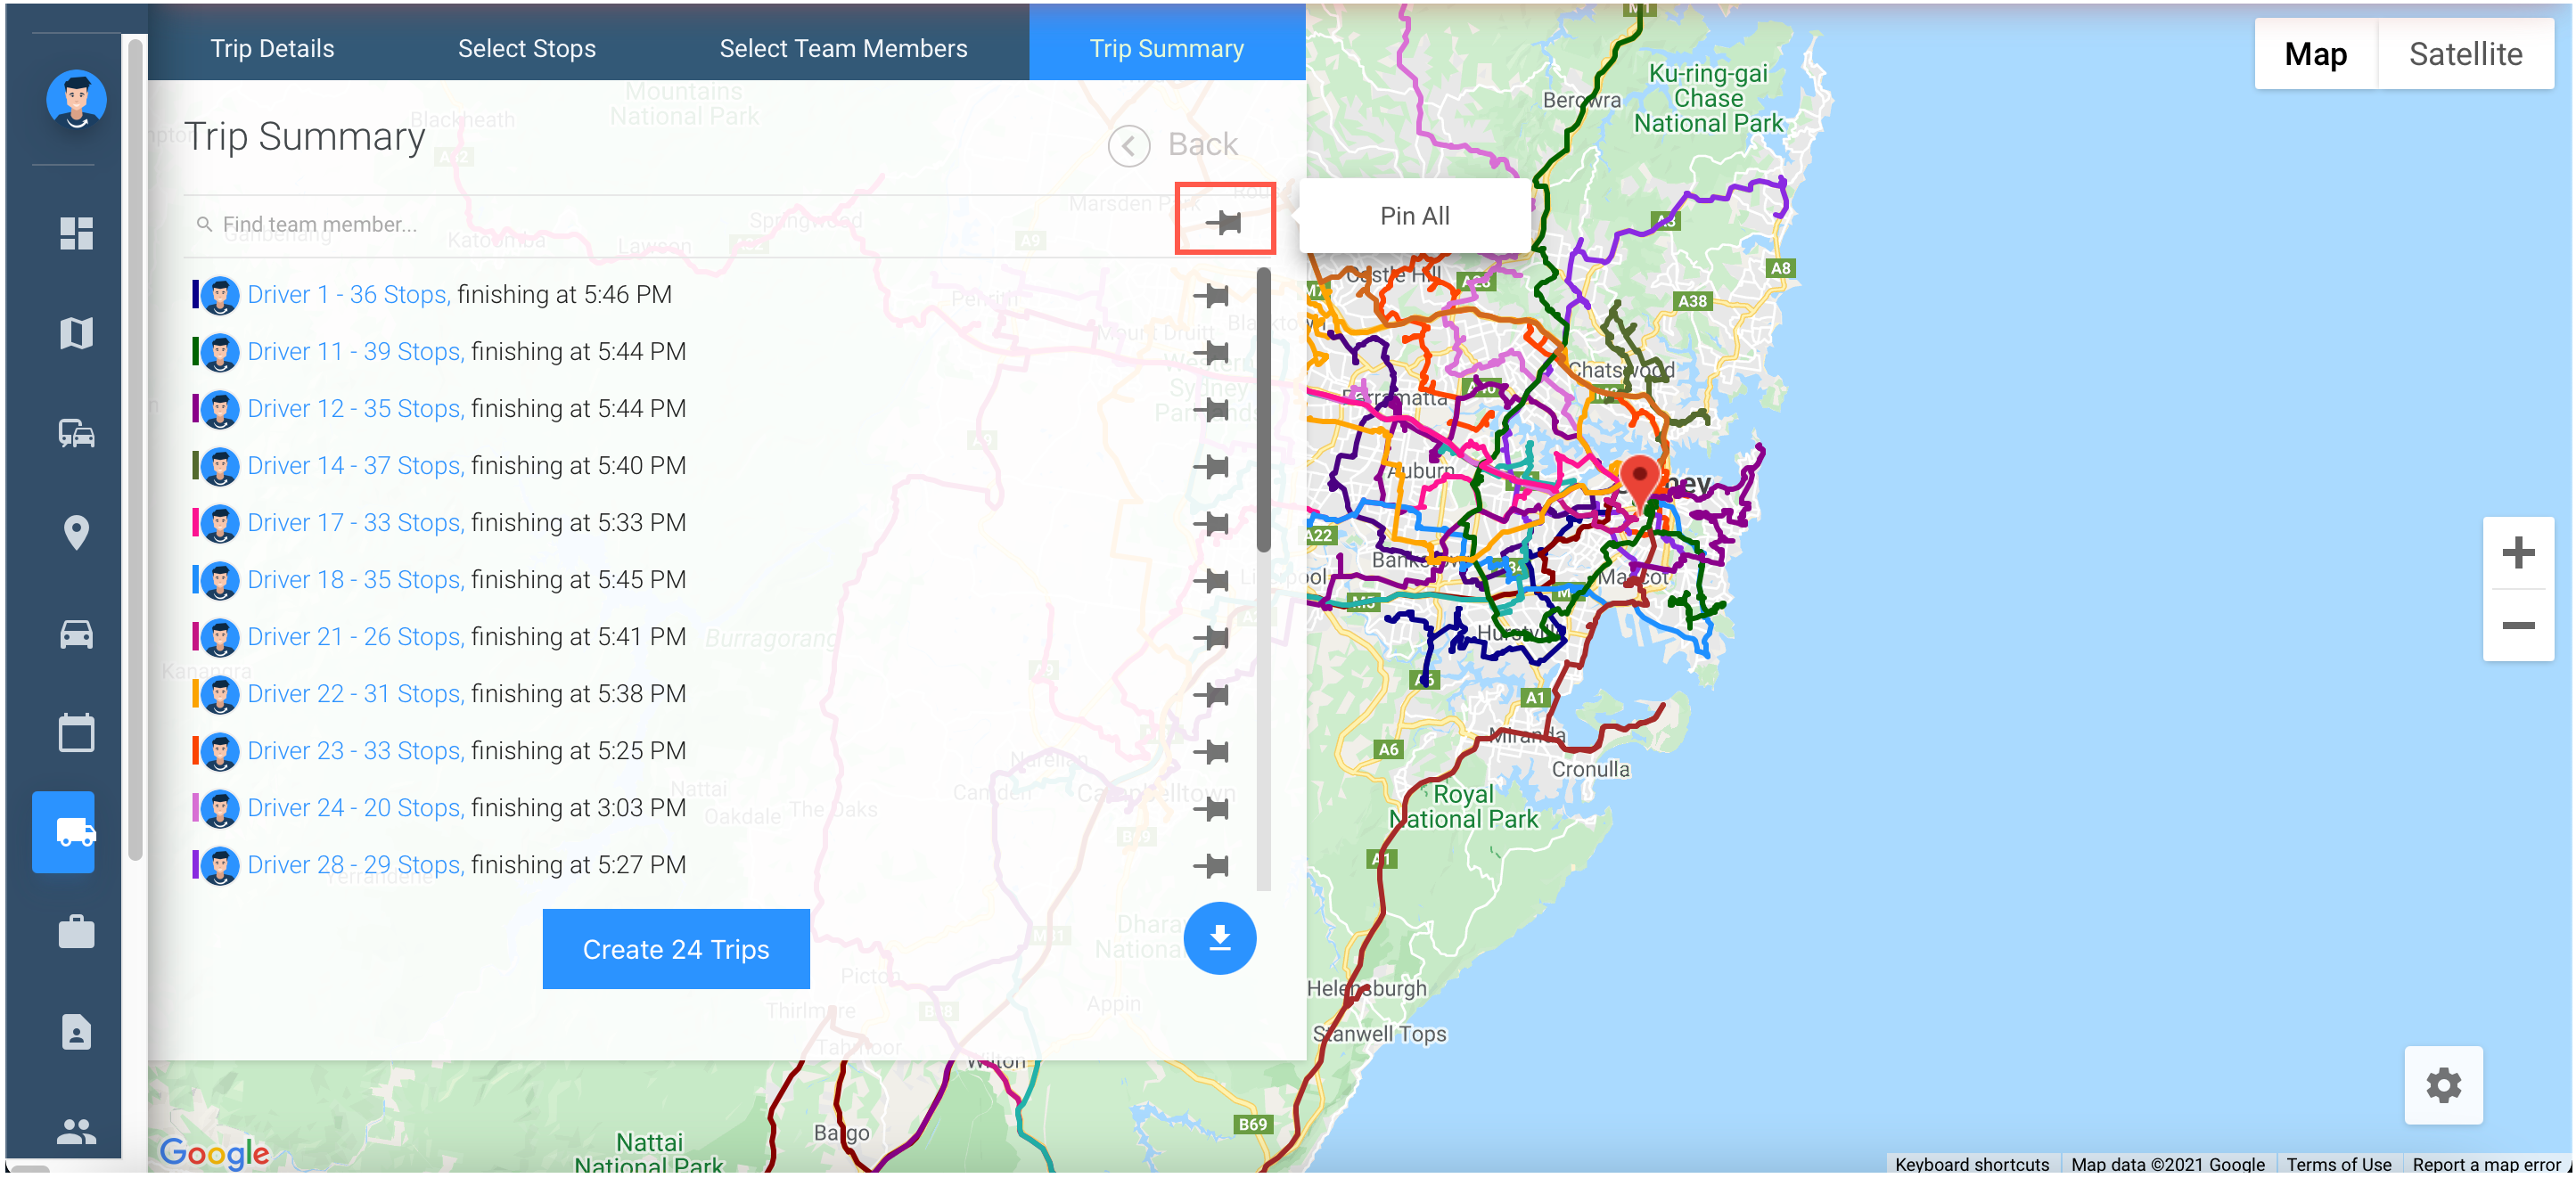Switch map view to Map
This screenshot has width=2576, height=1178.
click(x=2315, y=54)
